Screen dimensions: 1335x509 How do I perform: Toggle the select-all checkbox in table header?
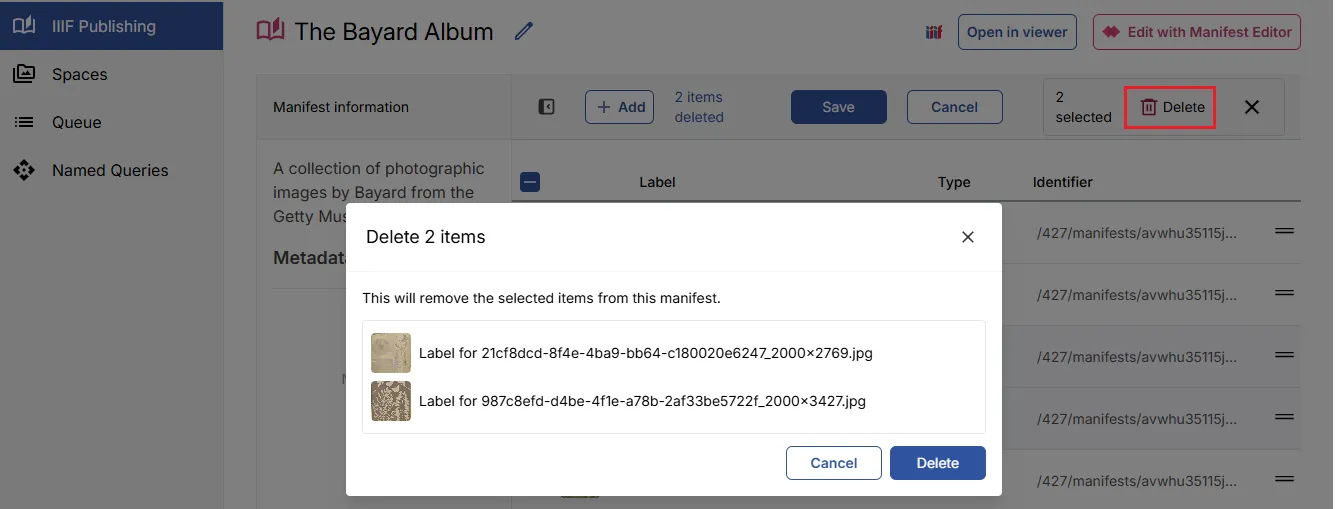[x=530, y=182]
